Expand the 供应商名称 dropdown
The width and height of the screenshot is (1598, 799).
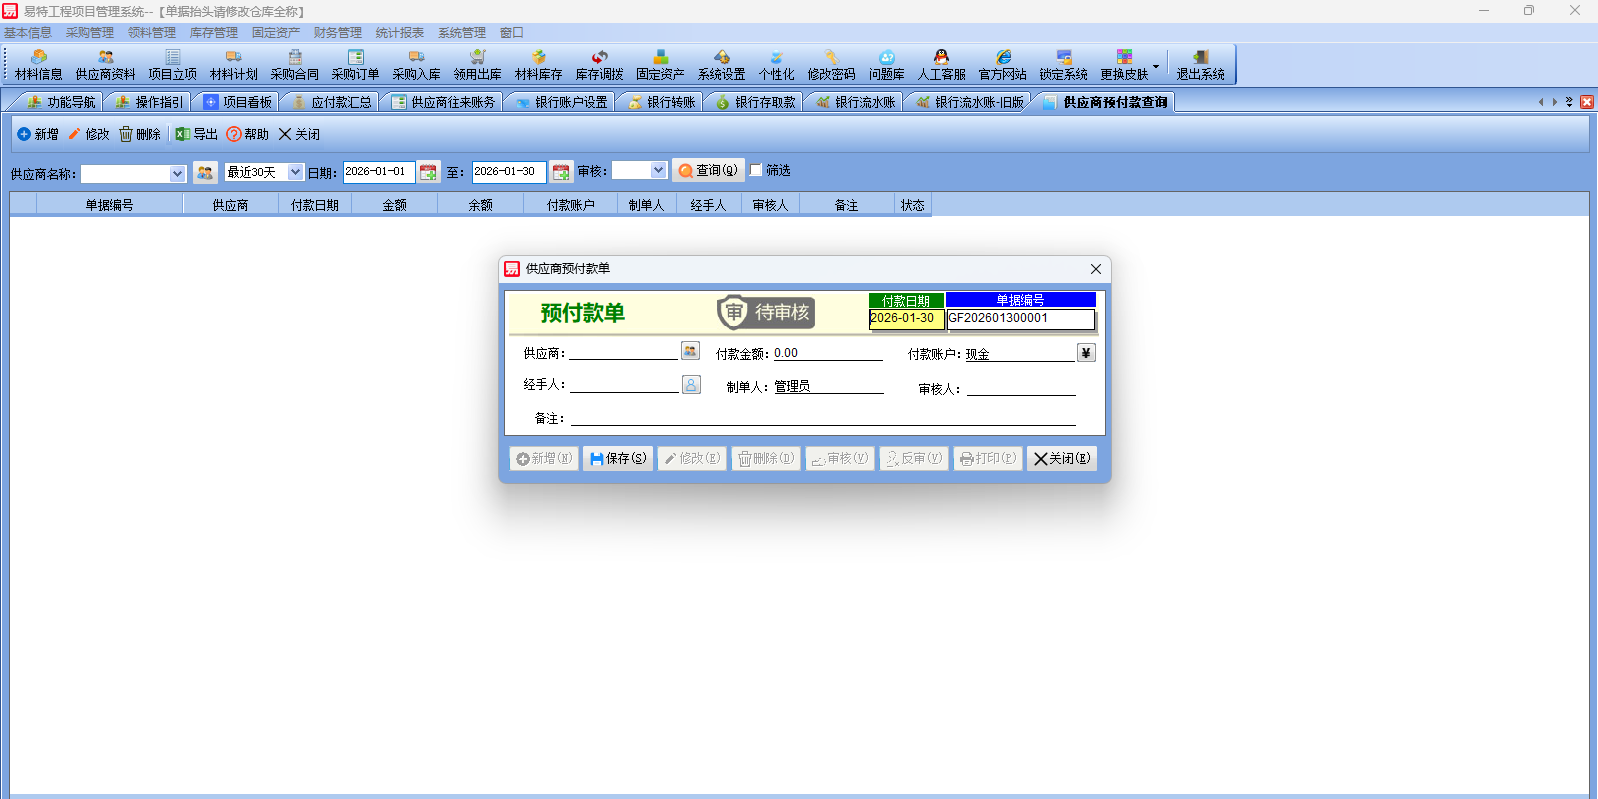tap(177, 174)
